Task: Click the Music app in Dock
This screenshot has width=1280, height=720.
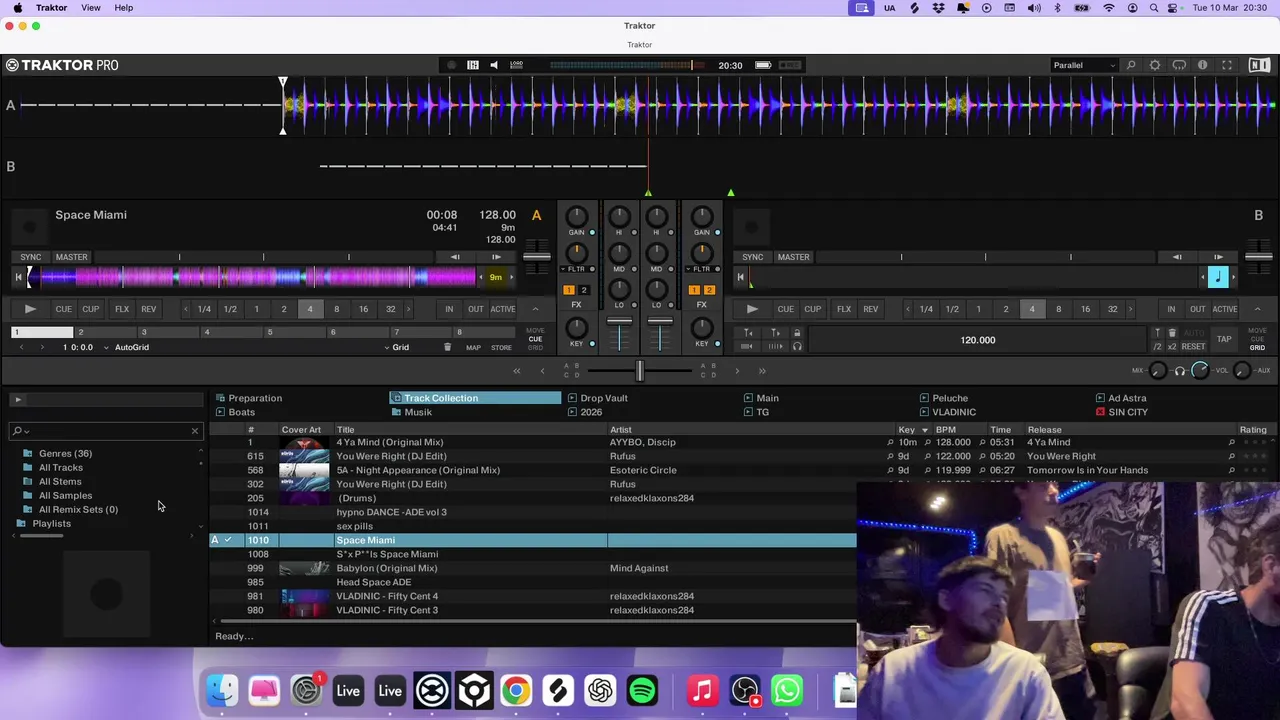Action: (x=703, y=690)
